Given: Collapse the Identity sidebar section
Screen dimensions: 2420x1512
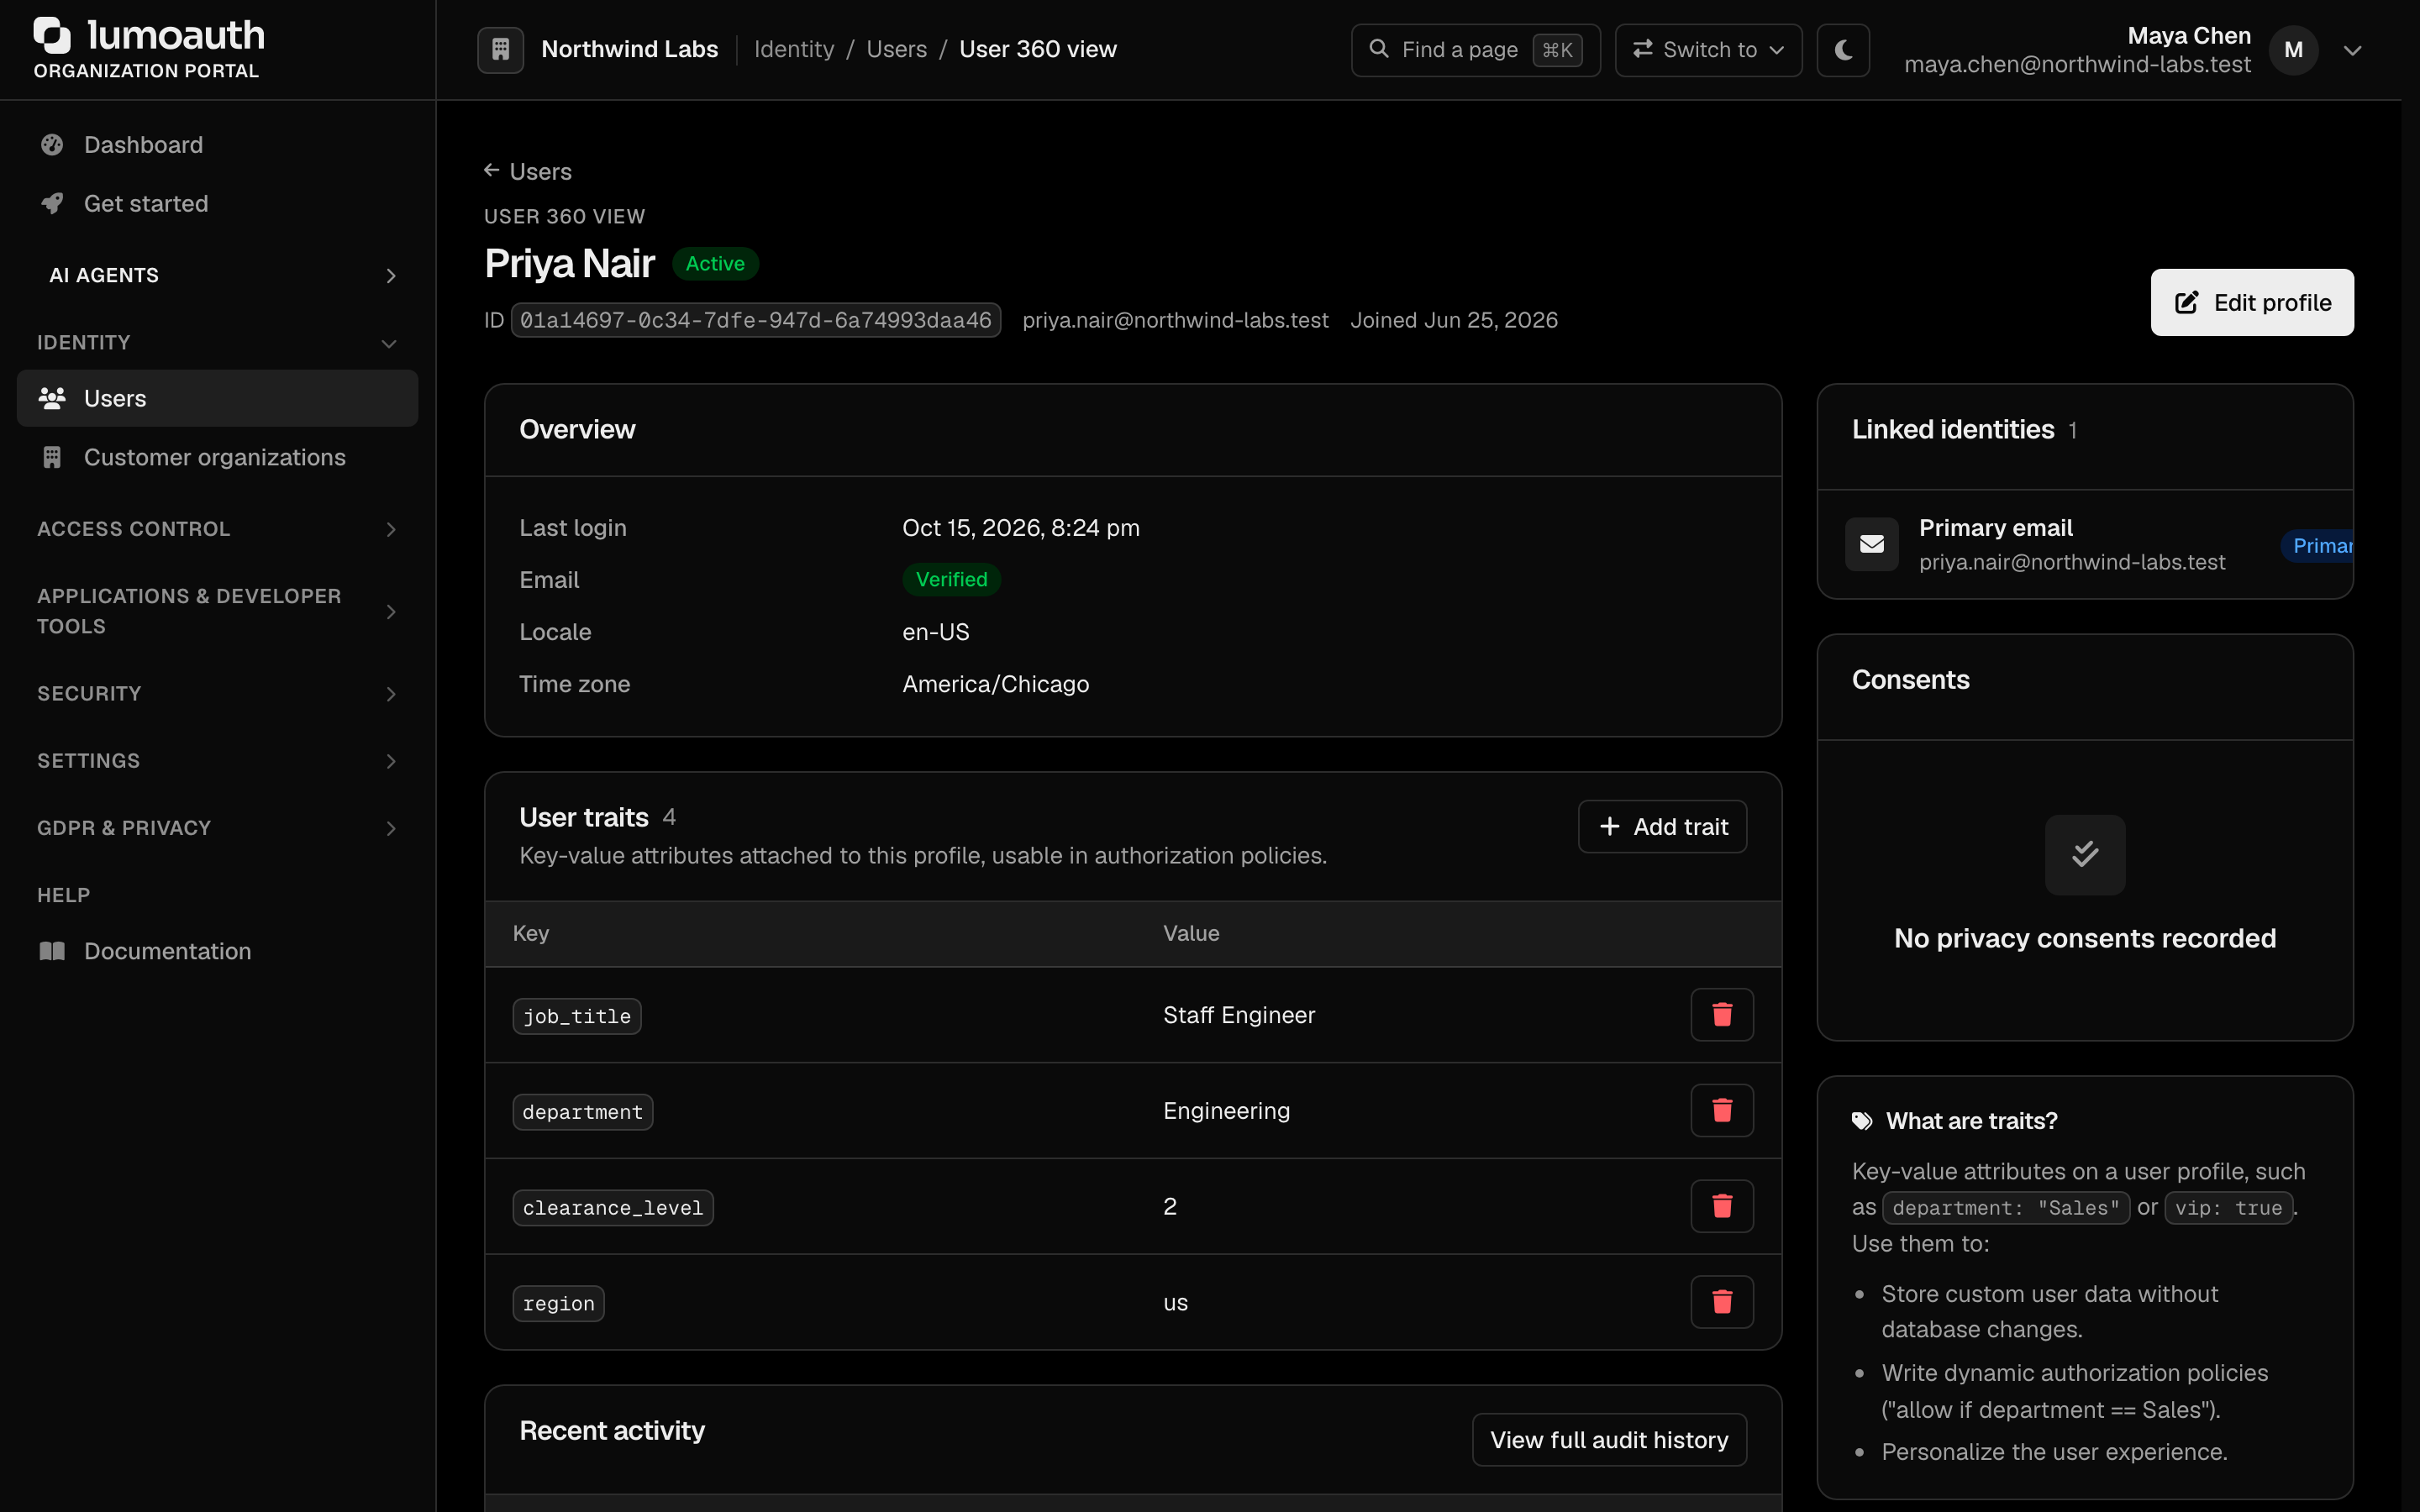Looking at the screenshot, I should click(218, 343).
